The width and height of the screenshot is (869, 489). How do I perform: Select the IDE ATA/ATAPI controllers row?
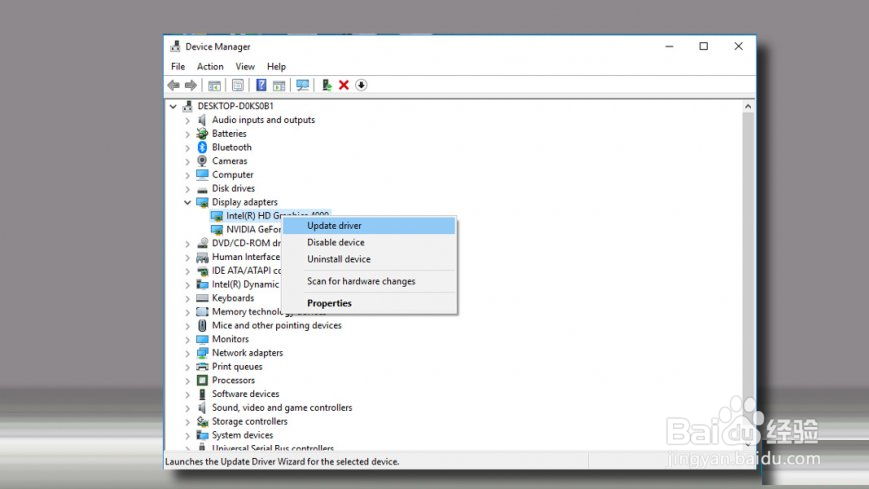pos(239,271)
